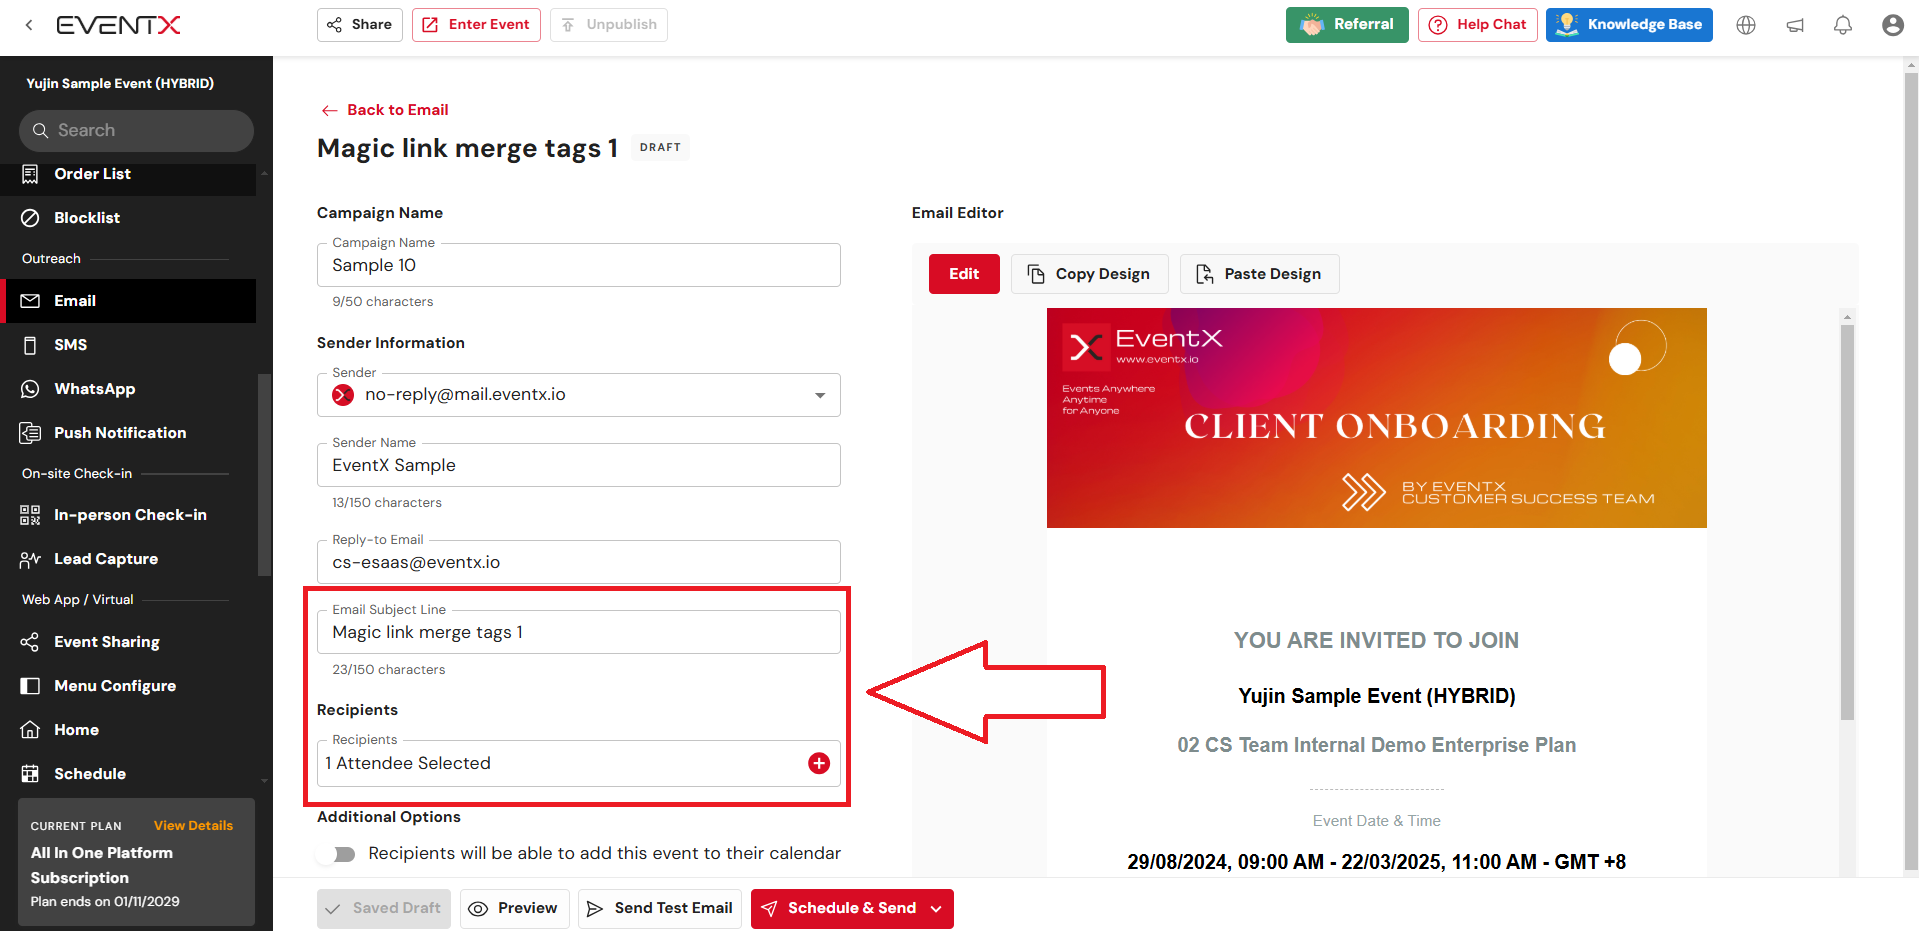Click the email preview scrollbar
Viewport: 1919px width, 931px height.
pos(1847,521)
